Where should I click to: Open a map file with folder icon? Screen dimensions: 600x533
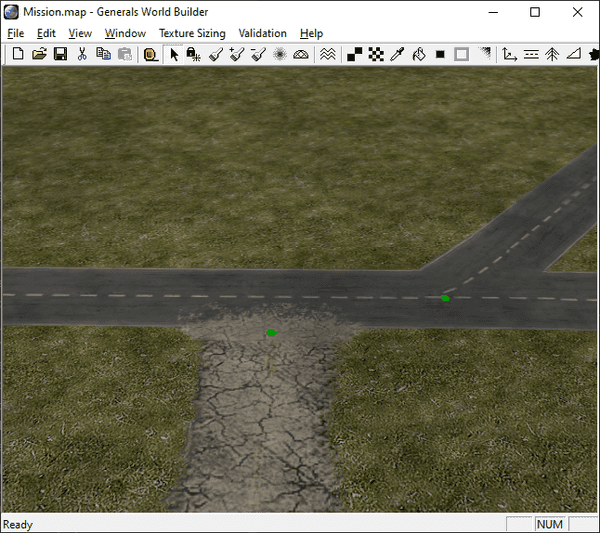tap(39, 54)
